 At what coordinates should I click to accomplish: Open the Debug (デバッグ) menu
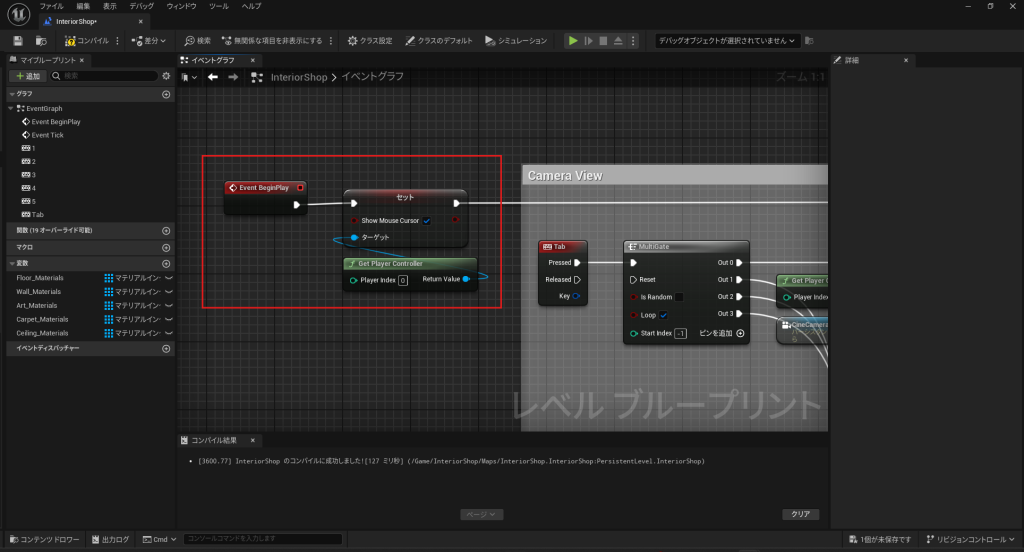(x=141, y=6)
